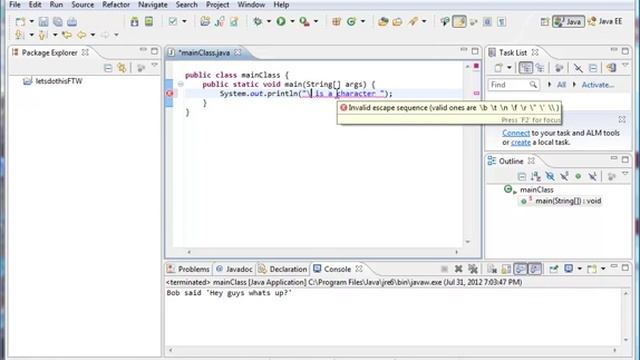Toggle Focus on Workweek in Task List
Image resolution: width=640 pixels, height=360 pixels.
pos(559,68)
